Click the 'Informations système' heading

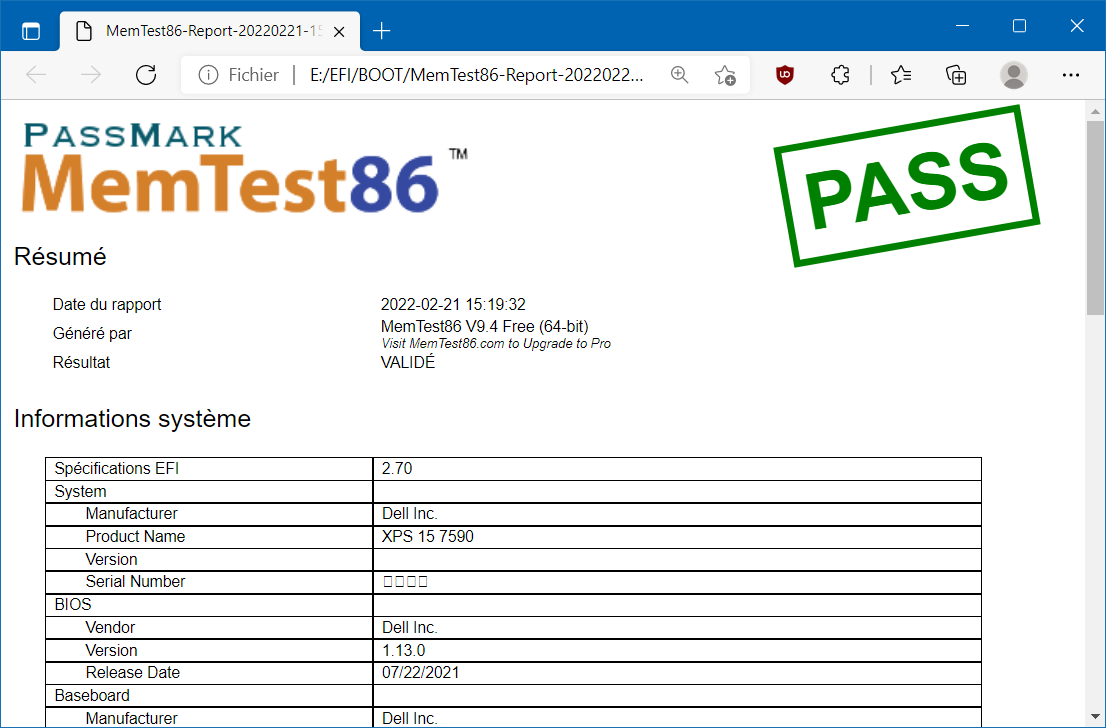[133, 418]
